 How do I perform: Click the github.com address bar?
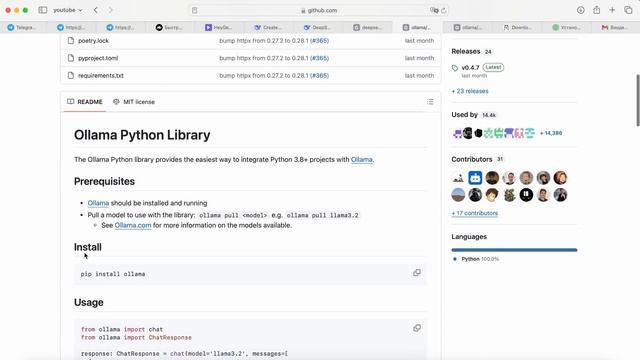pos(319,10)
